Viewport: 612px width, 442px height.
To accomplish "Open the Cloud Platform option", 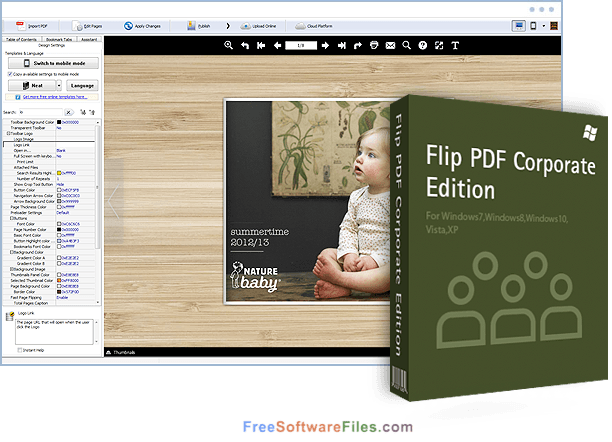I will [x=314, y=26].
